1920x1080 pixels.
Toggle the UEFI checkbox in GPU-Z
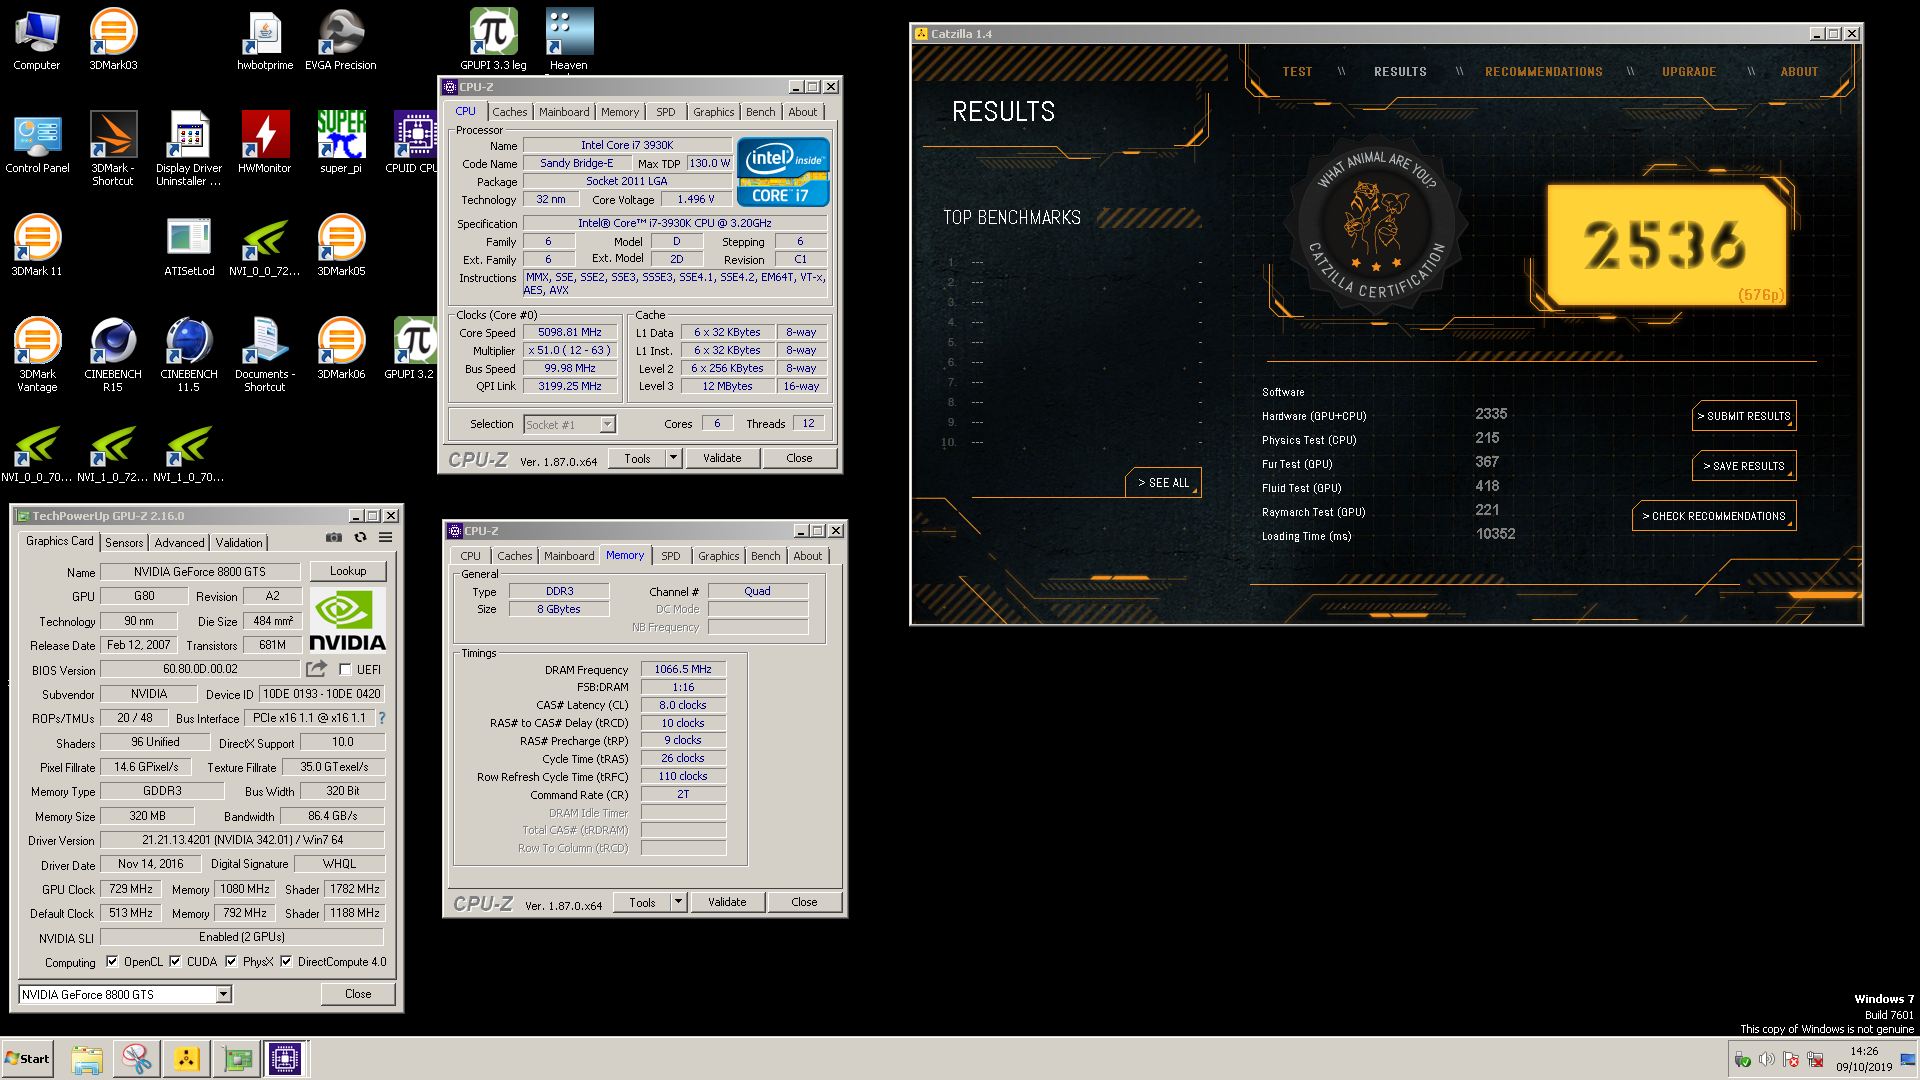(345, 669)
